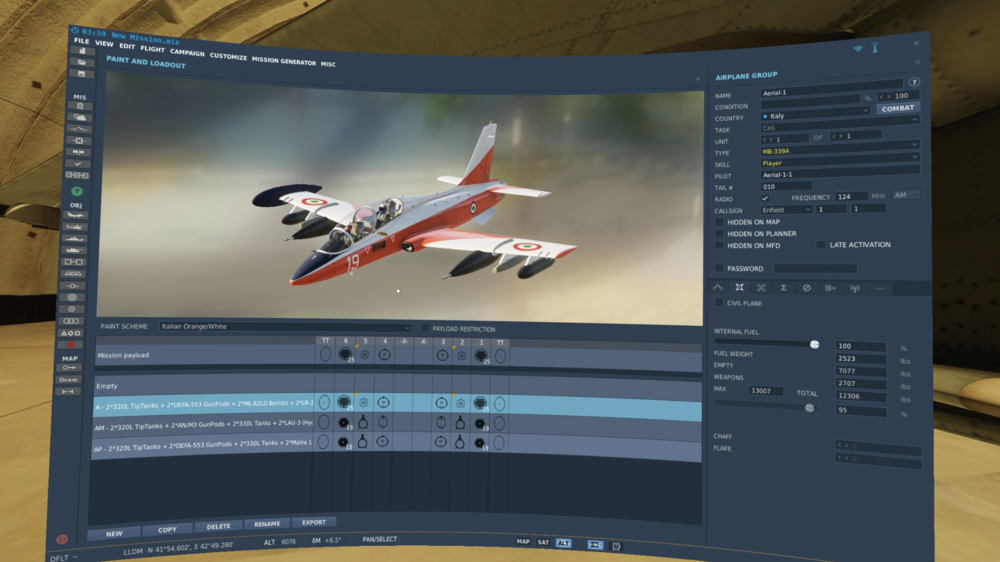The height and width of the screenshot is (562, 1000).
Task: Toggle the RADIO checkbox
Action: click(x=765, y=198)
